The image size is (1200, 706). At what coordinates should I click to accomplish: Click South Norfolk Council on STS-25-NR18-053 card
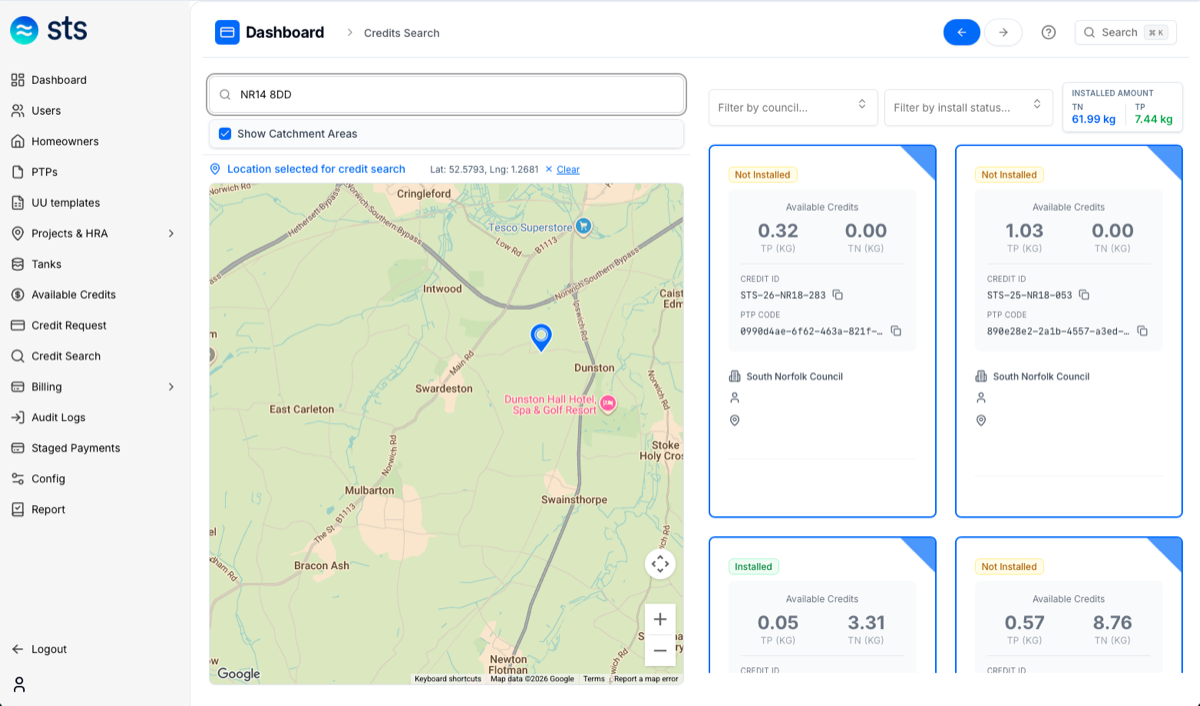(x=1041, y=377)
